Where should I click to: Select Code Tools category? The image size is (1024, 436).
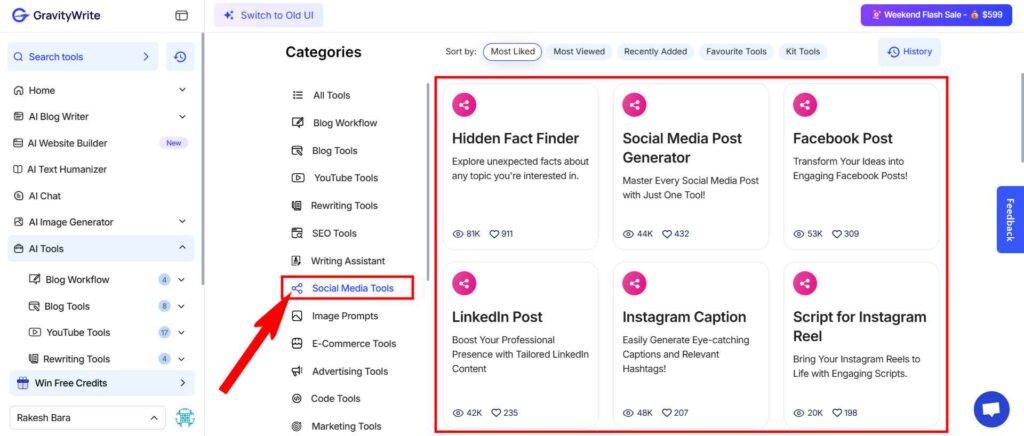[x=326, y=398]
